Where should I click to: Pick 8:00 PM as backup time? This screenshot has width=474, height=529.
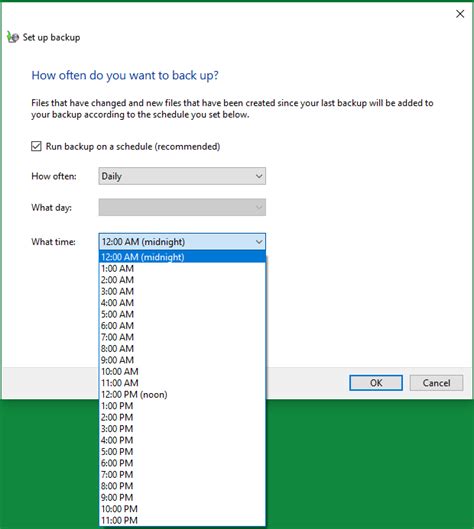pos(182,486)
